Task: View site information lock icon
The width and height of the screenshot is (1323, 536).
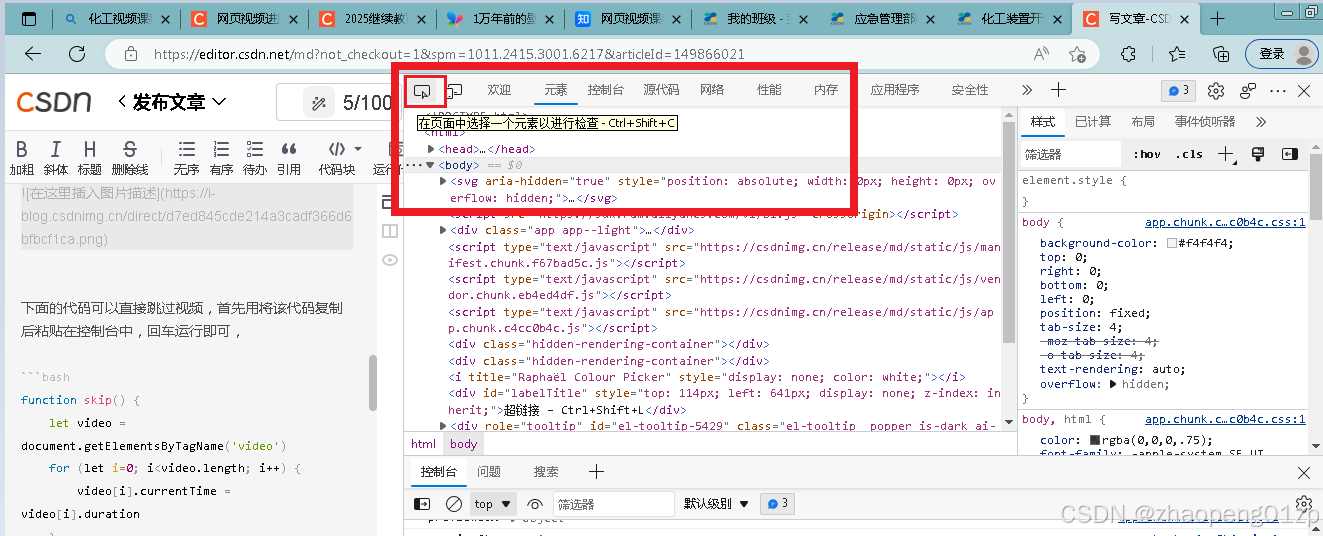Action: coord(129,54)
